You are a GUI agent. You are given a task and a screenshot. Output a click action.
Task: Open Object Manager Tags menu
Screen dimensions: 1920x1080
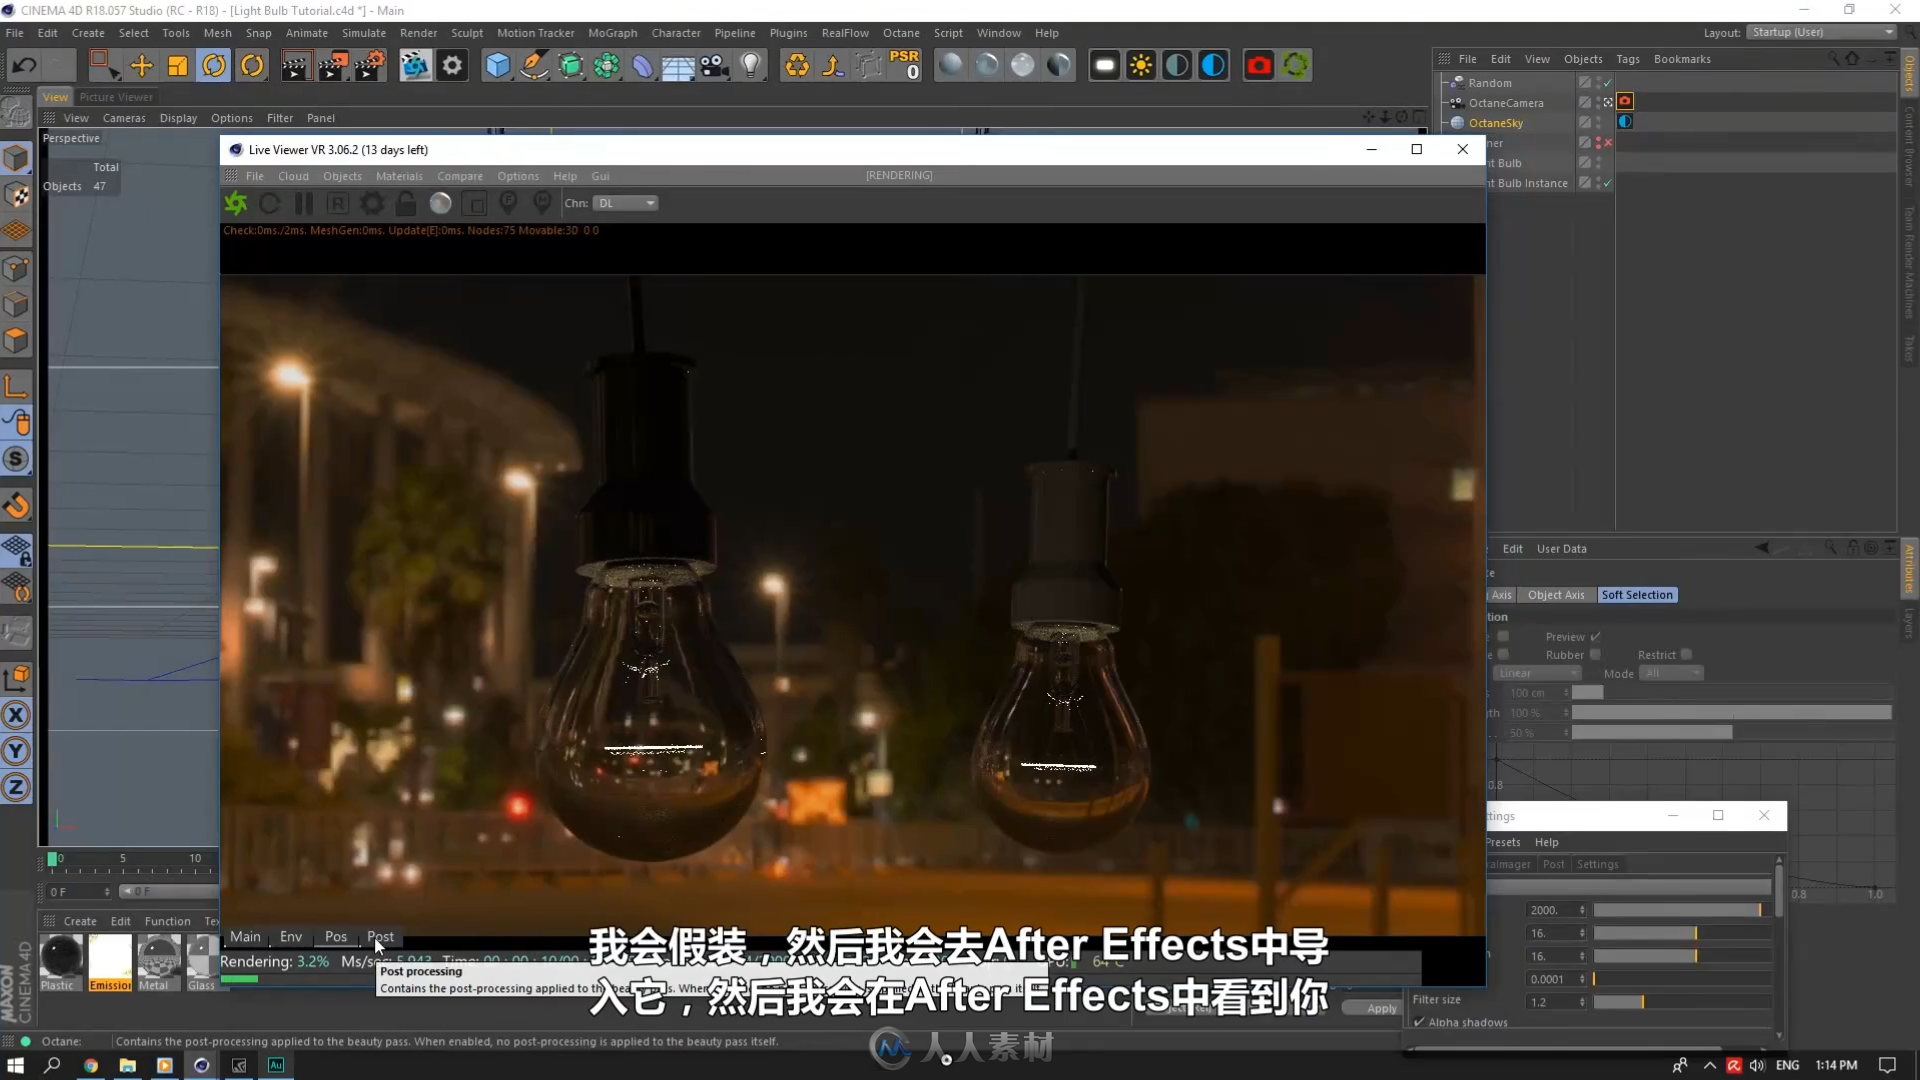click(1628, 59)
